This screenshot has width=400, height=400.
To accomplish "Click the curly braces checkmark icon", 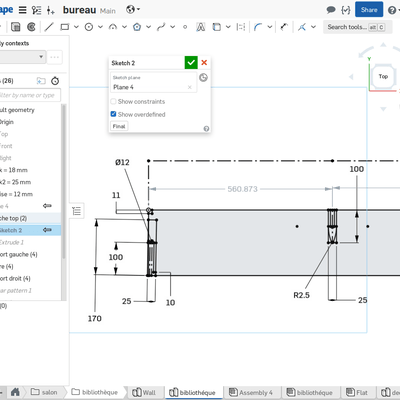I will (346, 10).
